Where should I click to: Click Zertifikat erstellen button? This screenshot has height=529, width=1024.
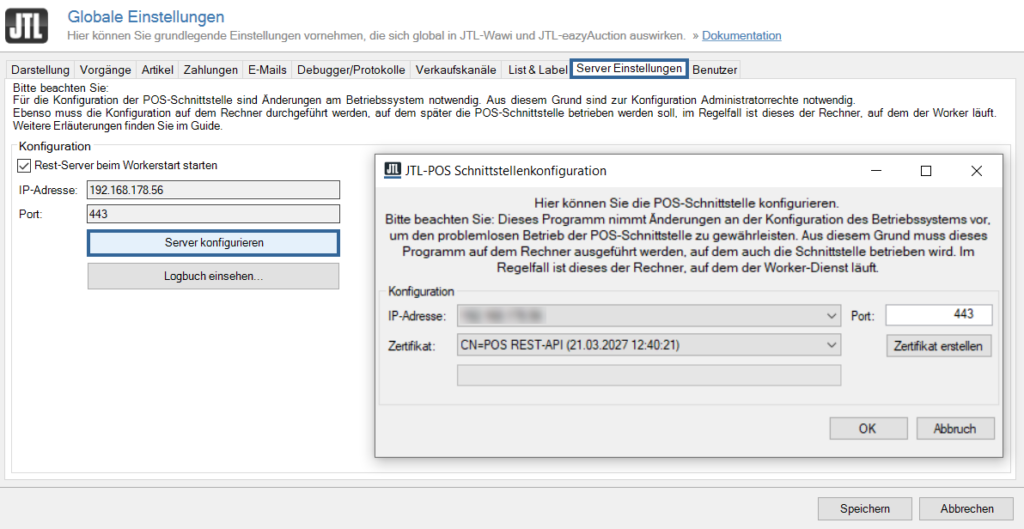[940, 346]
